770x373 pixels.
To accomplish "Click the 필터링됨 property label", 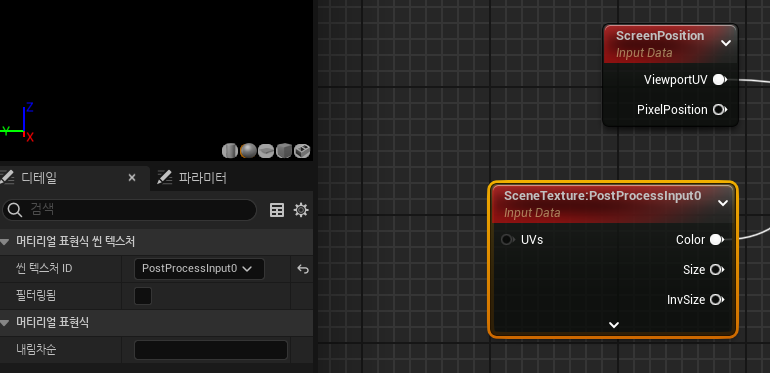I will (x=36, y=296).
